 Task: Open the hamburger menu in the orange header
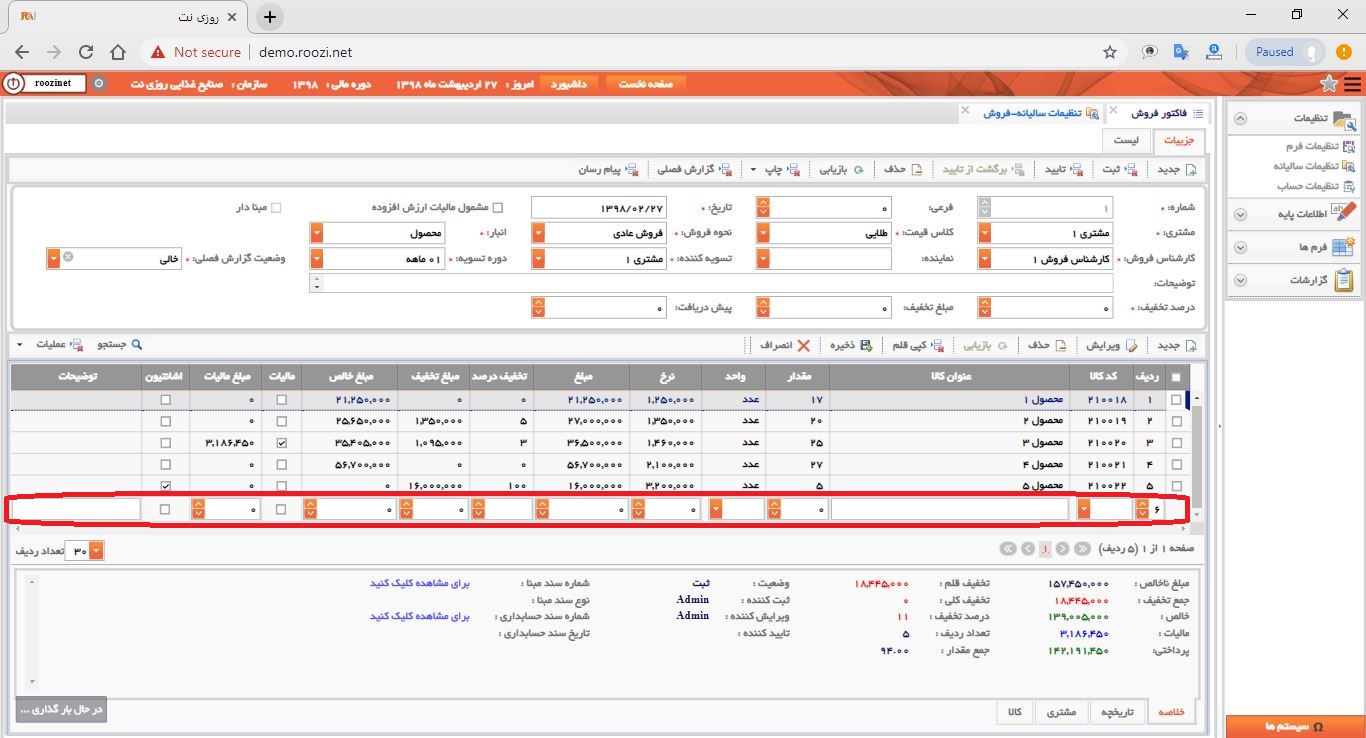pos(1352,84)
